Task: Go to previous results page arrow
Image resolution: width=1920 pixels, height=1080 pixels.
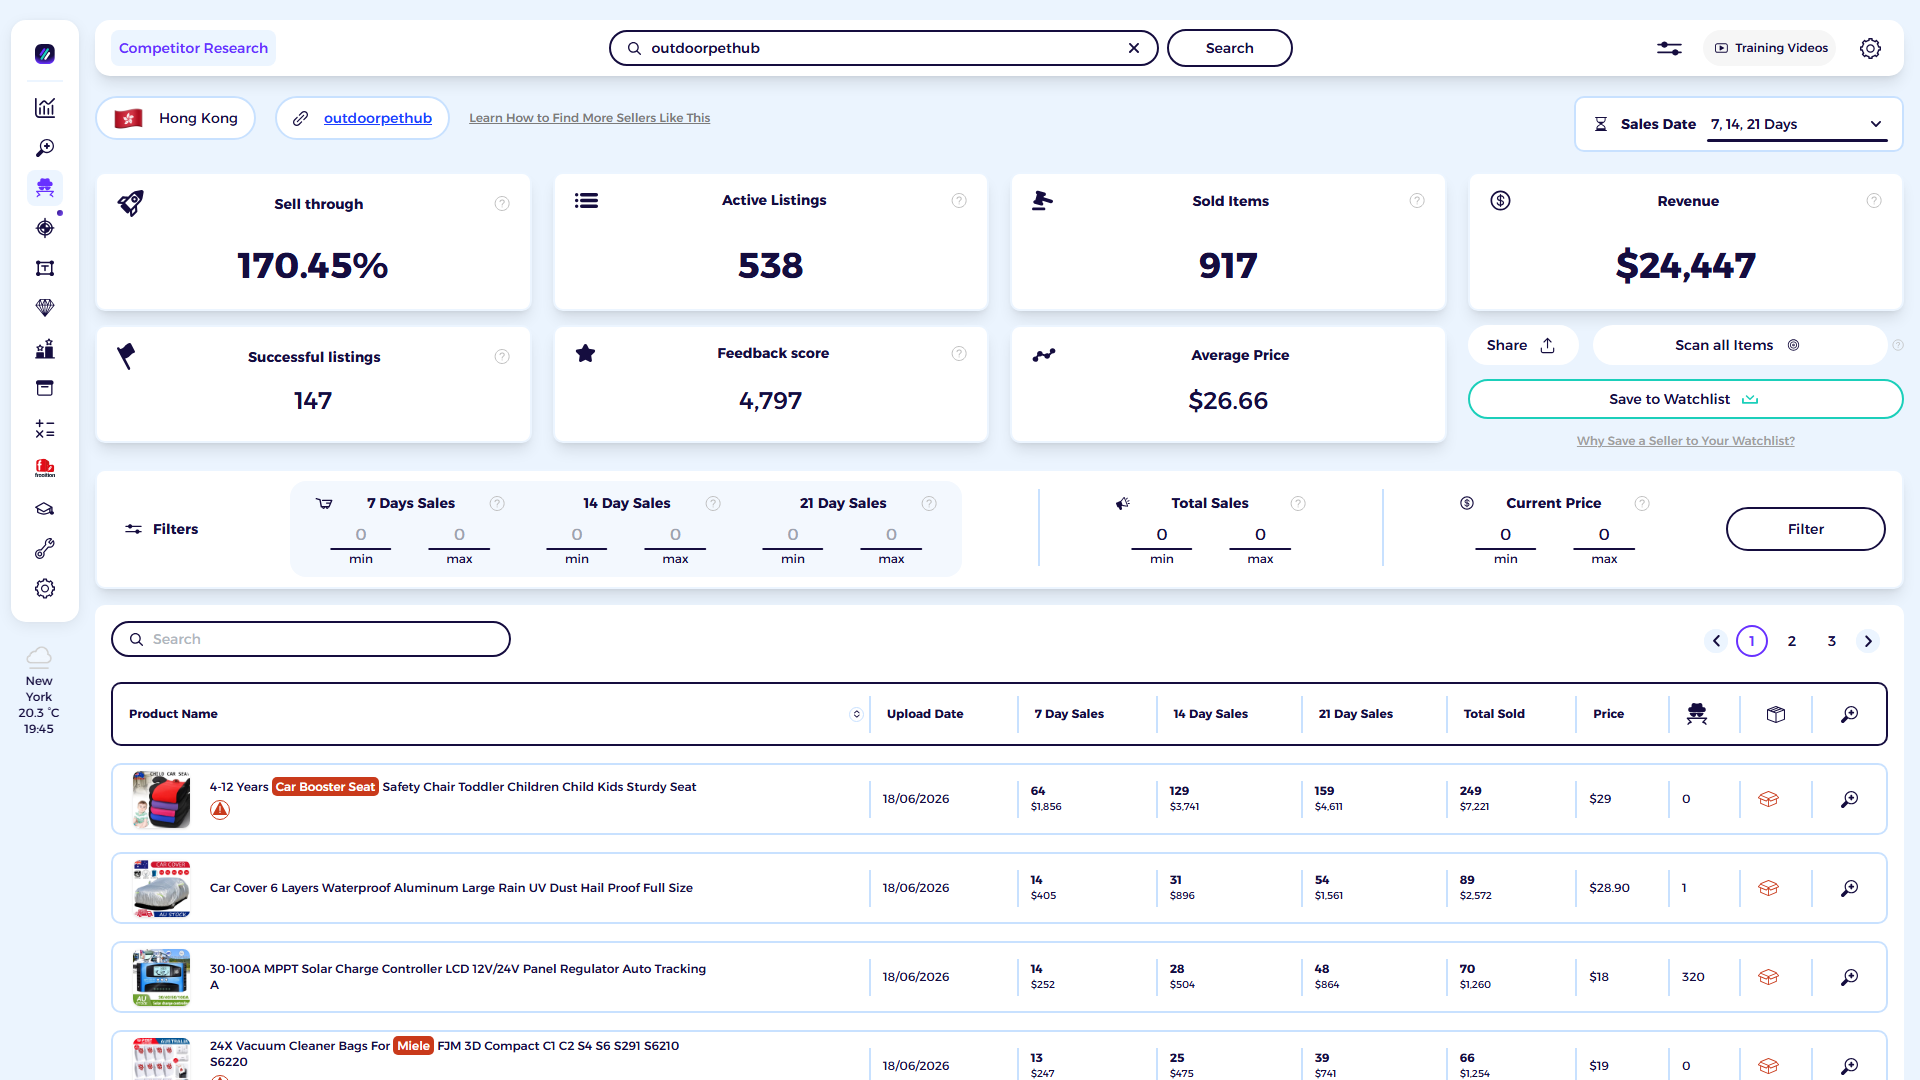Action: (x=1716, y=641)
